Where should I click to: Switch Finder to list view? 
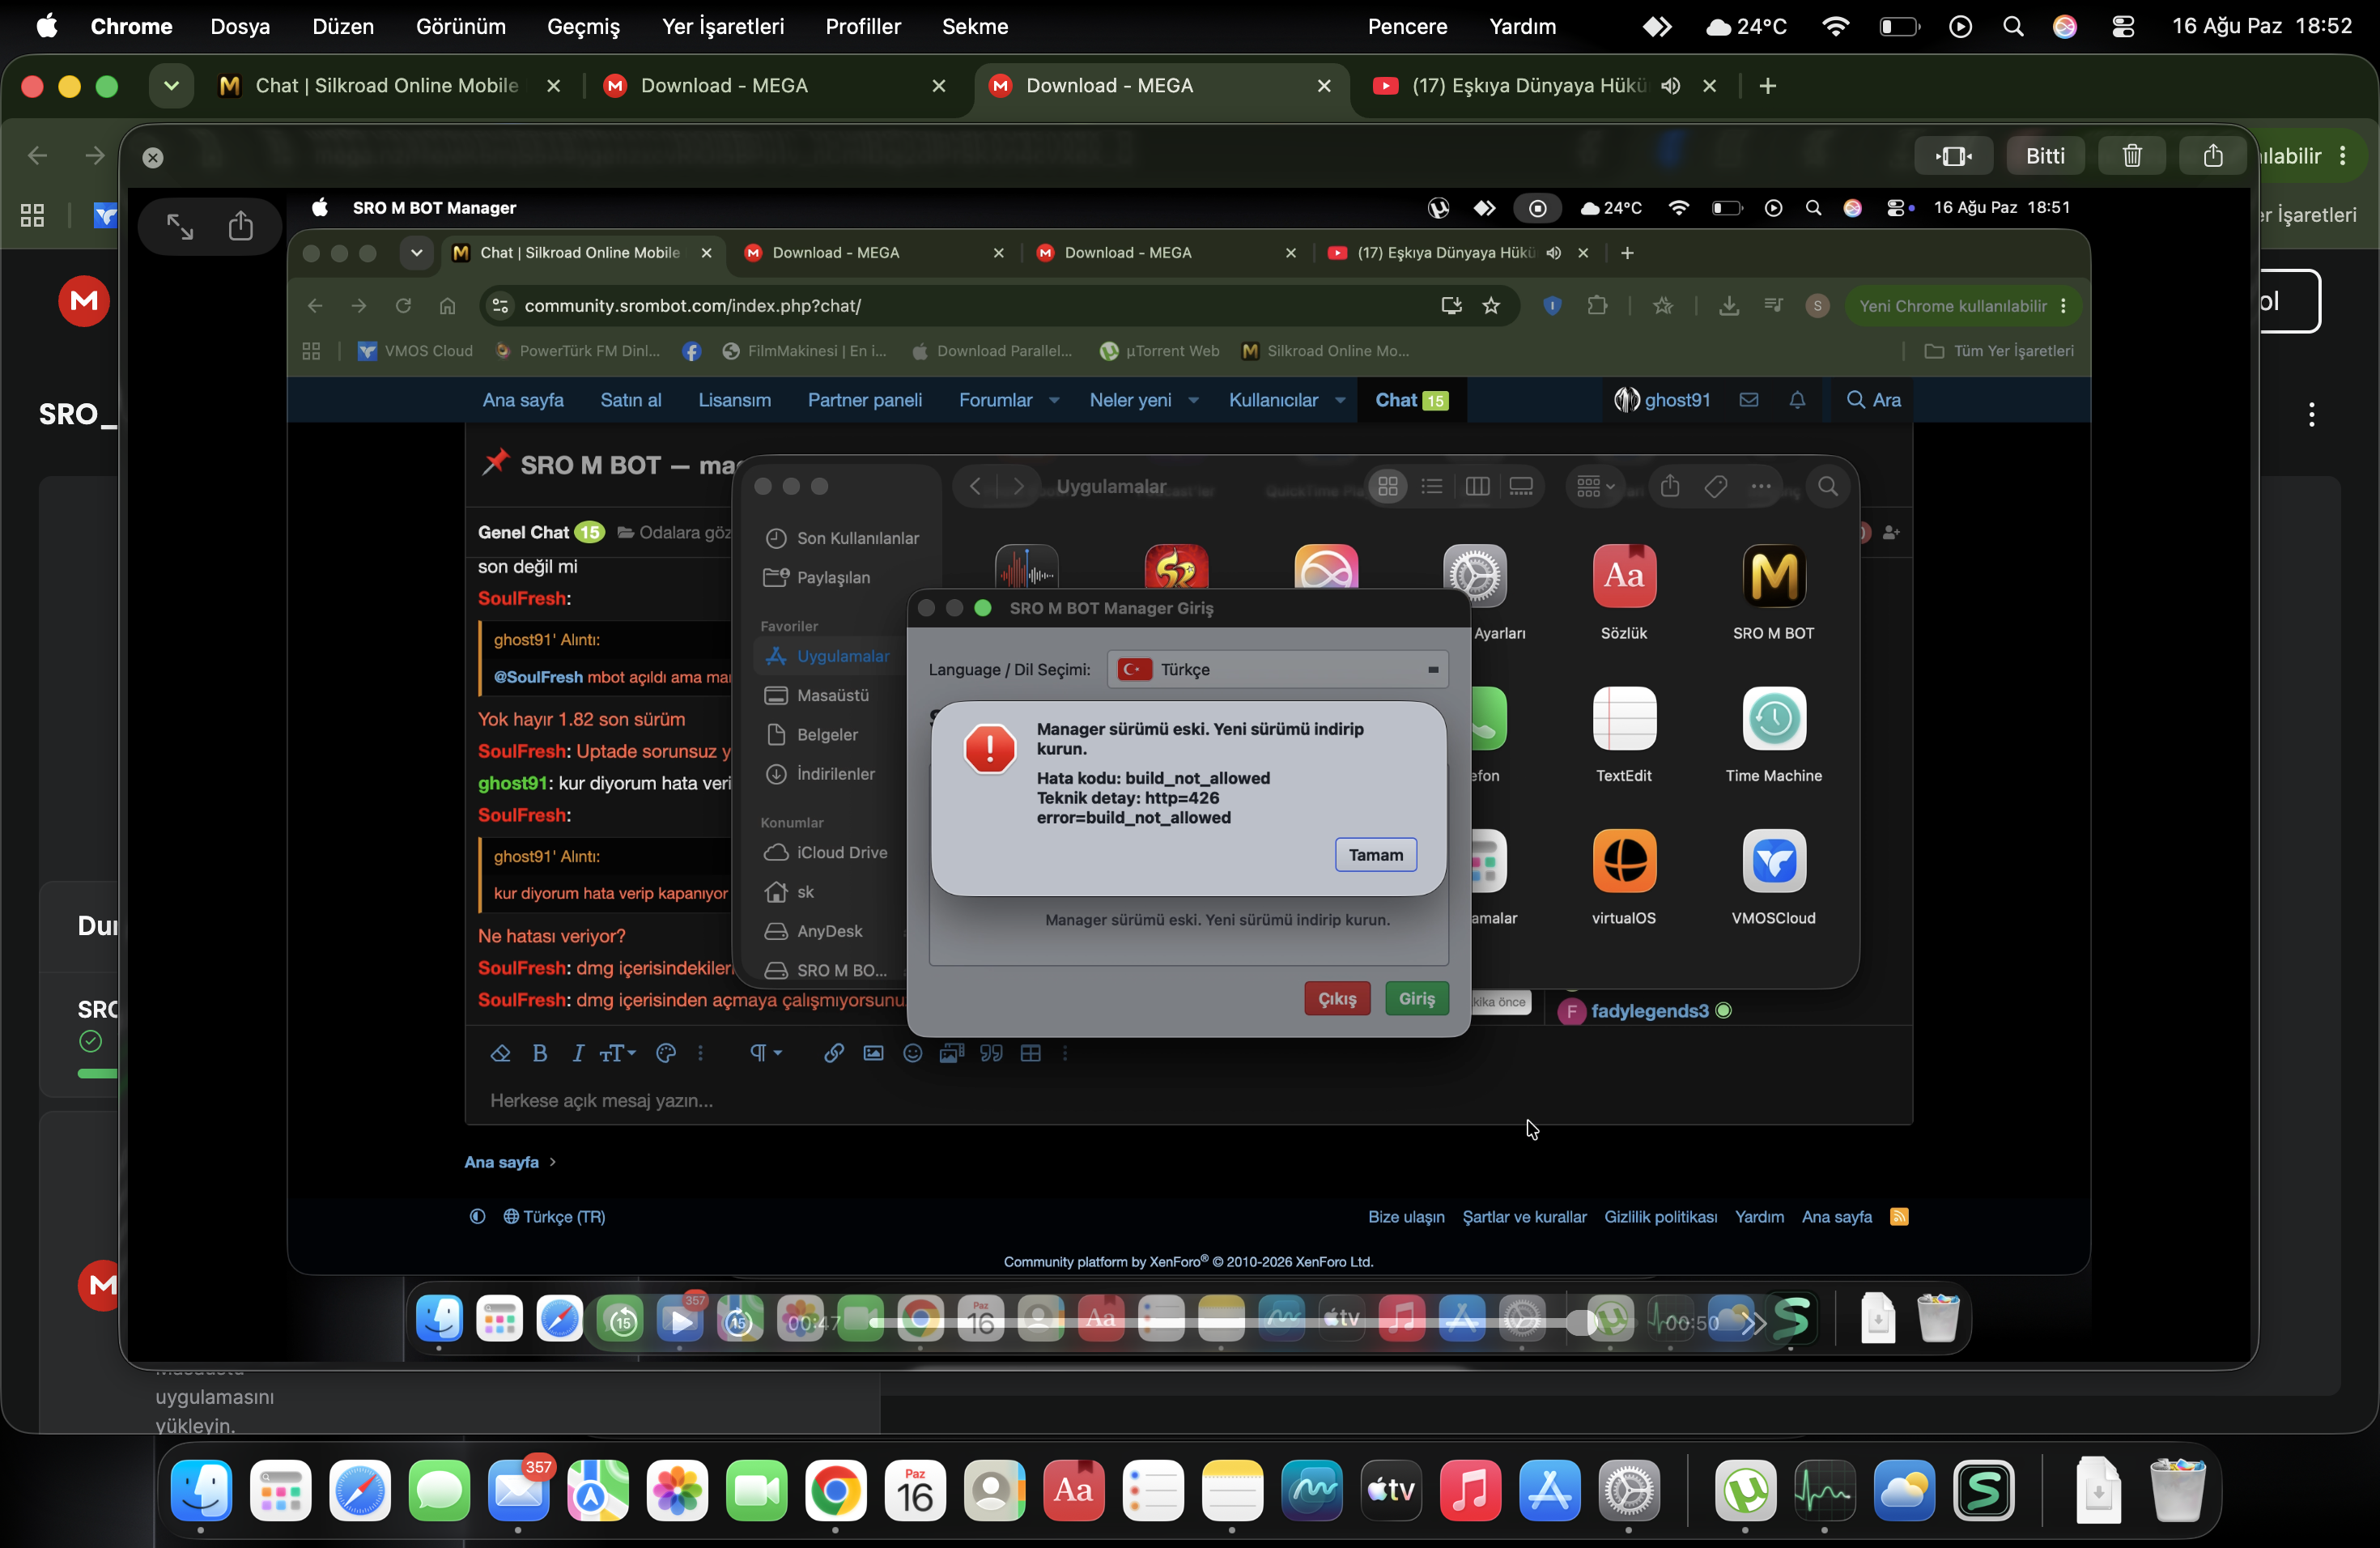1432,486
